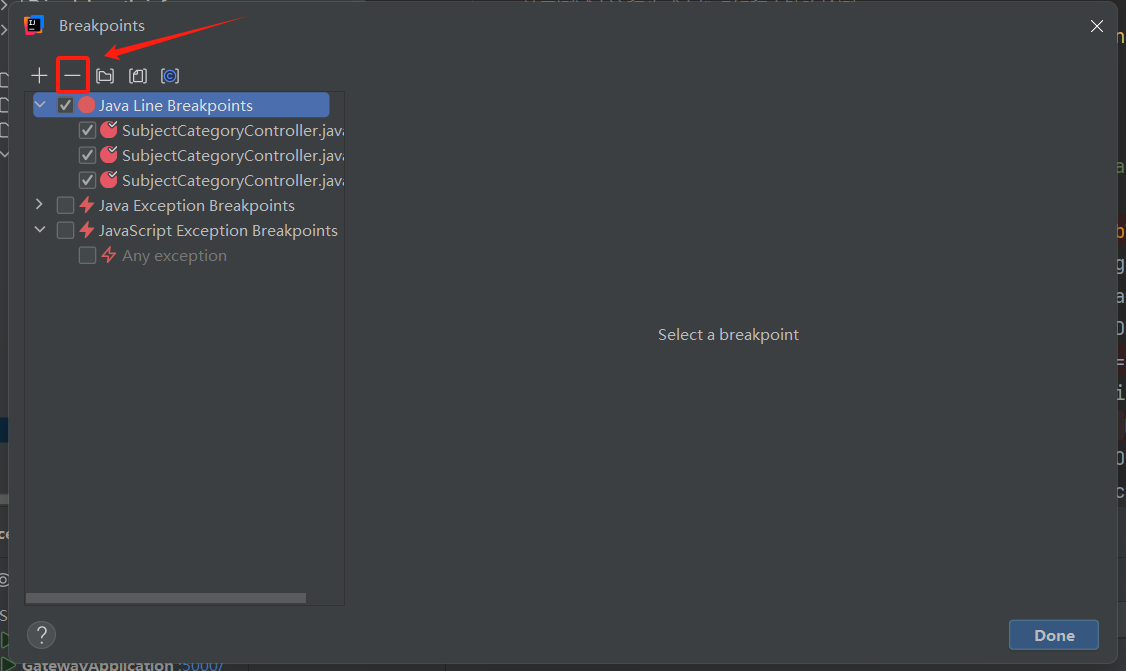Click the Remove breakpoint minus icon

72,75
